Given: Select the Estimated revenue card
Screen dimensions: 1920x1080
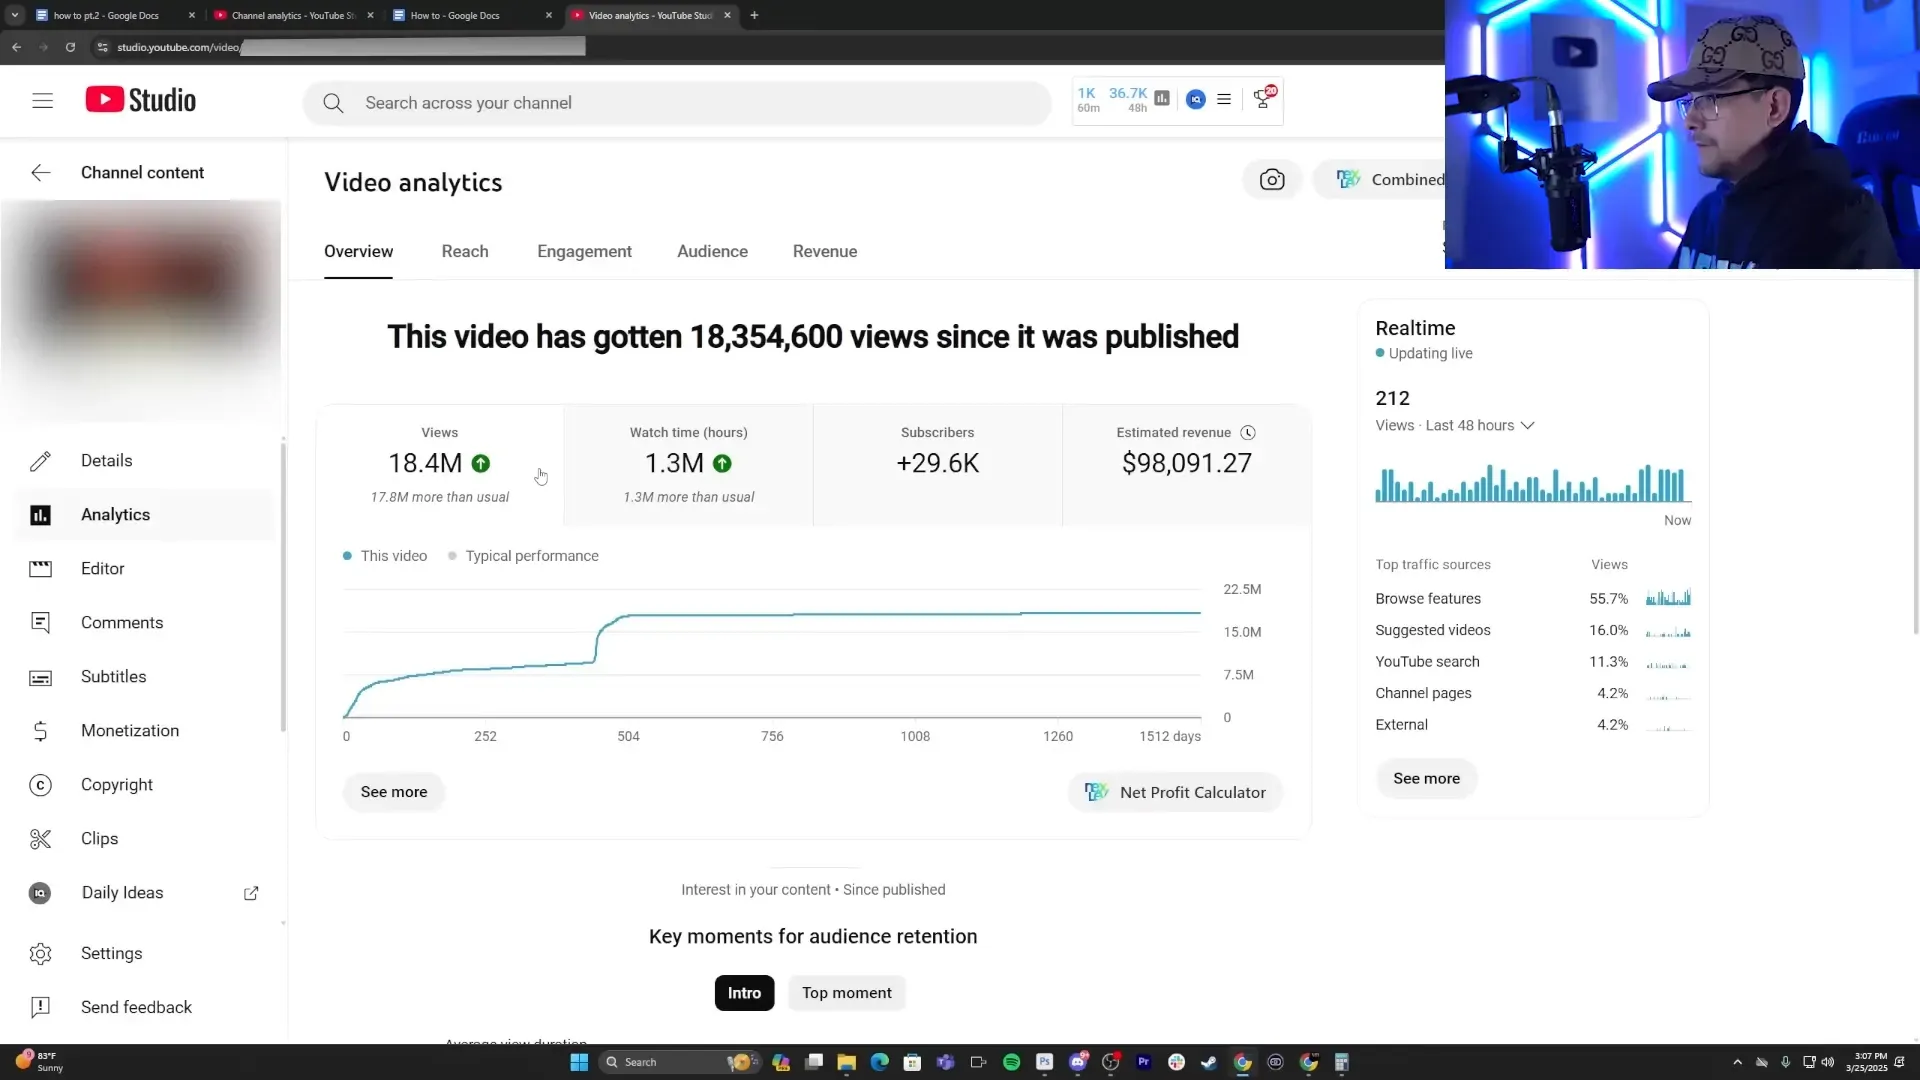Looking at the screenshot, I should (x=1186, y=465).
